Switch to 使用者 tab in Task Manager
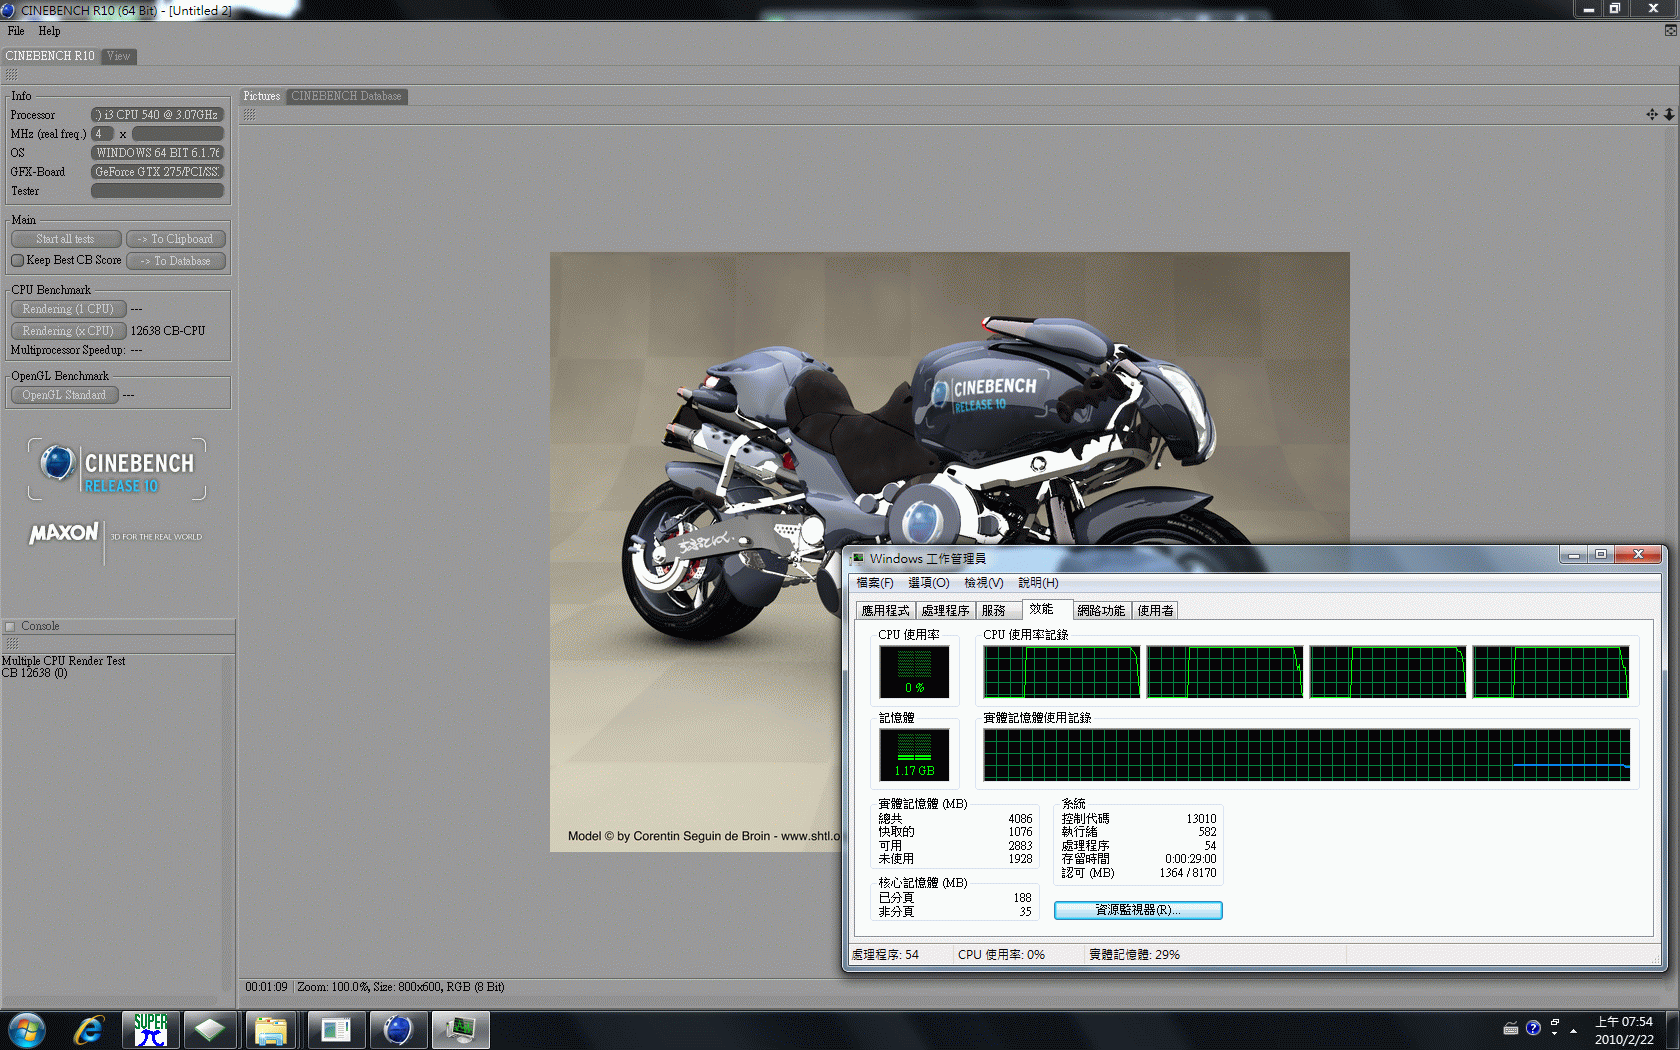Viewport: 1680px width, 1050px height. pos(1155,611)
